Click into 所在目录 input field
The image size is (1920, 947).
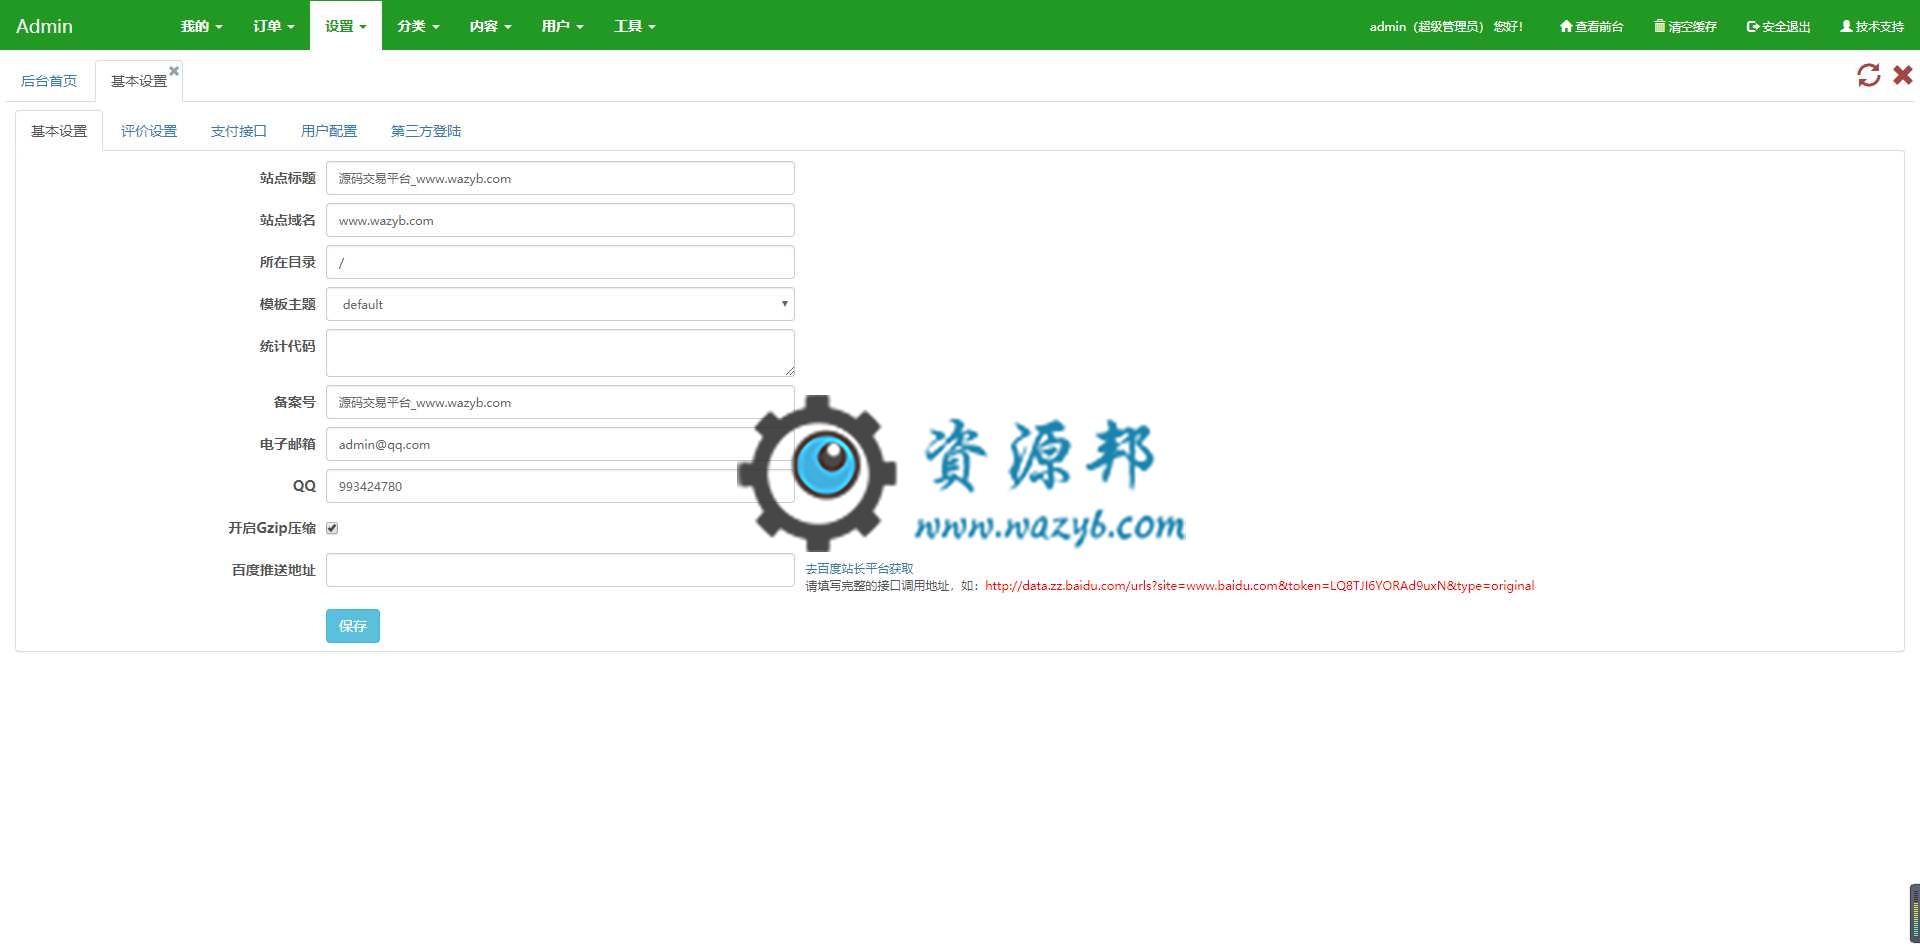click(x=560, y=262)
